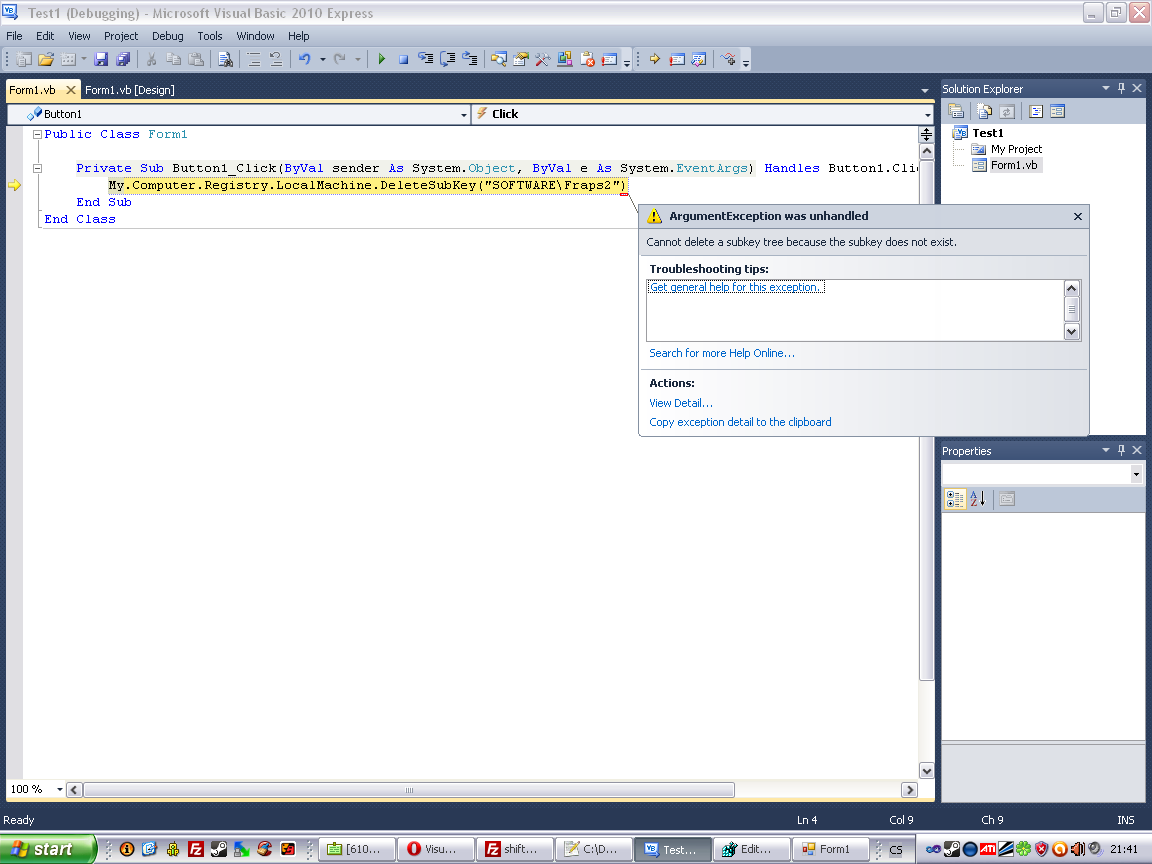Collapse the Button1_Click sub region
The width and height of the screenshot is (1152, 864).
click(x=37, y=168)
